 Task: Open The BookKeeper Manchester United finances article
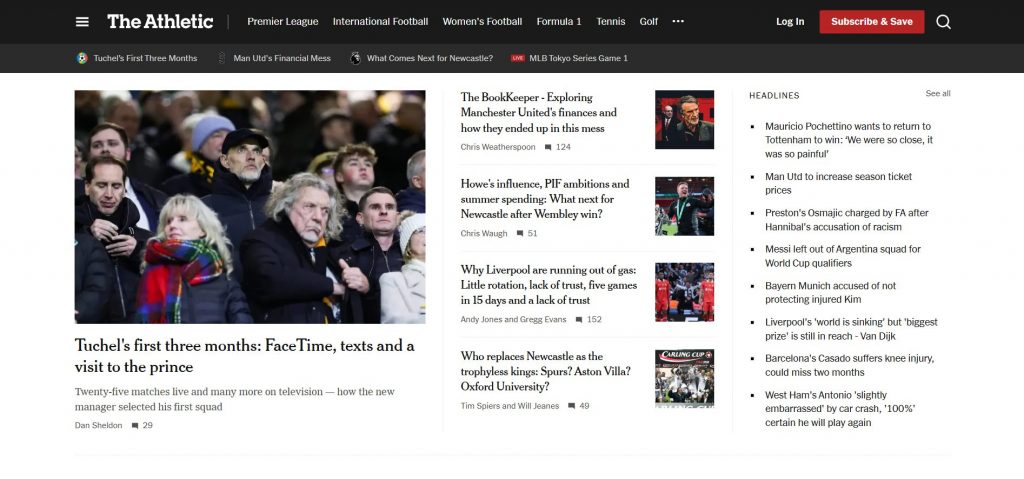pos(539,112)
